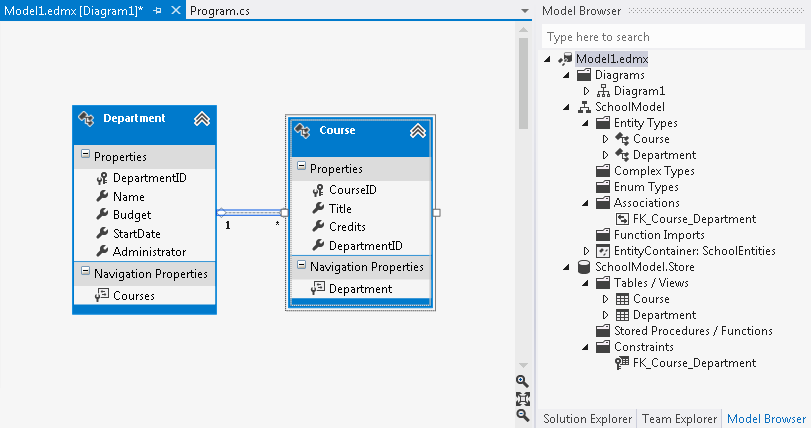Click the Courses navigation property icon
811x428 pixels.
102,295
